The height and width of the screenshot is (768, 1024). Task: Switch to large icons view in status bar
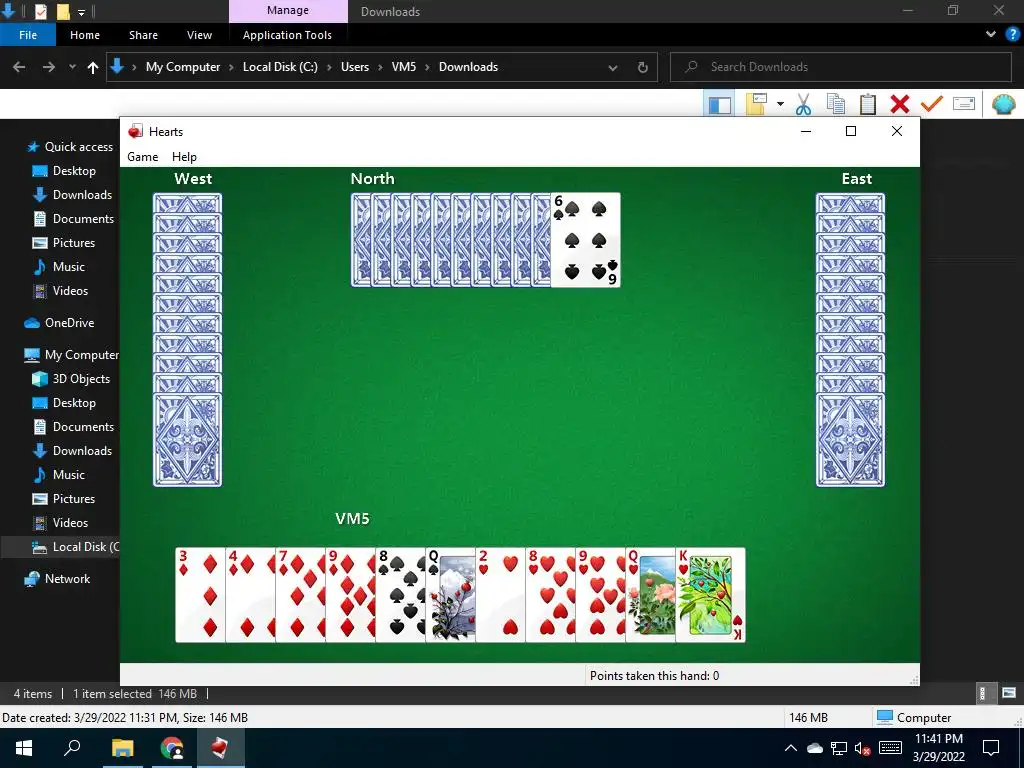[1009, 693]
